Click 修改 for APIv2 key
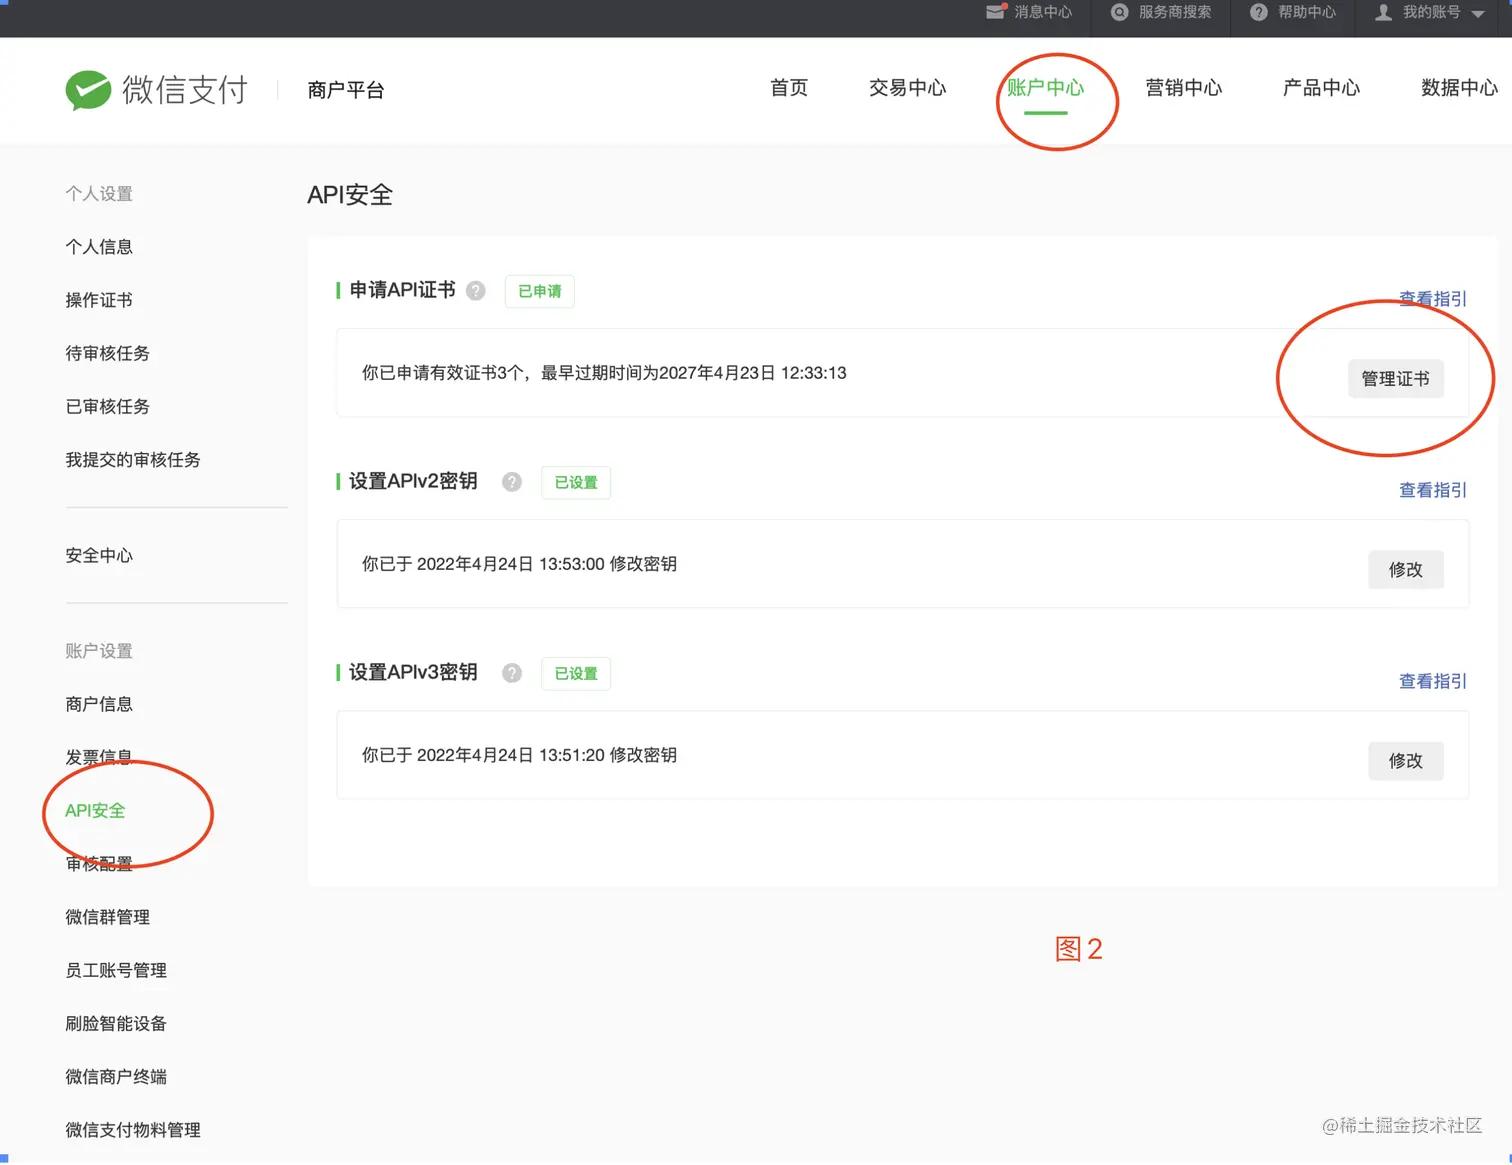This screenshot has height=1165, width=1512. 1406,570
